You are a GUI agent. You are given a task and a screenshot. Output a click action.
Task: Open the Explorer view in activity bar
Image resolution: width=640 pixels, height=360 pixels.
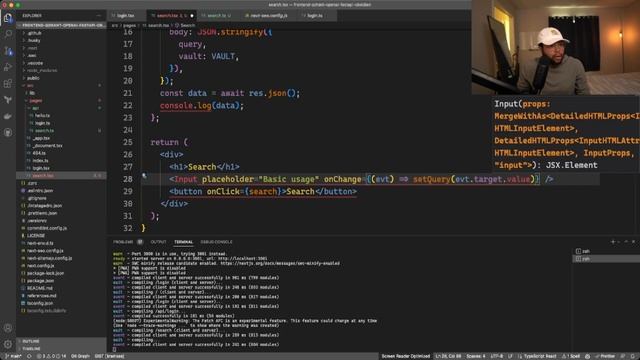click(8, 18)
